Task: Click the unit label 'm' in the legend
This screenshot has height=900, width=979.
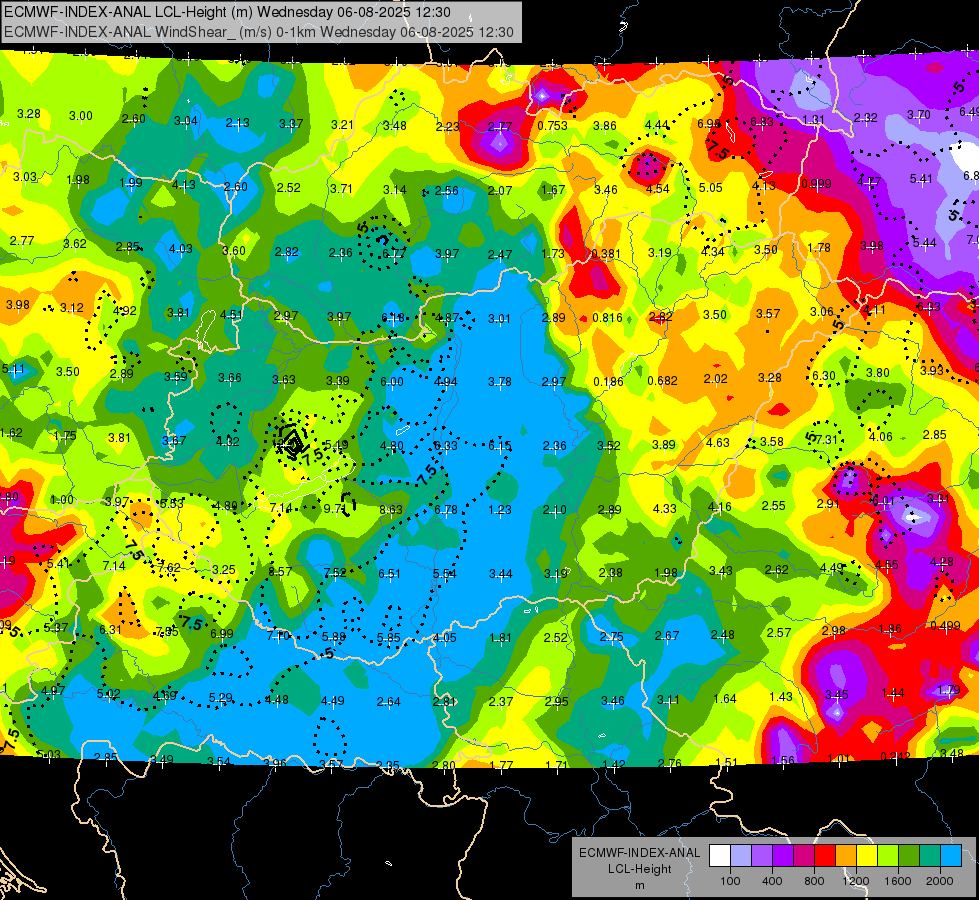Action: 639,886
